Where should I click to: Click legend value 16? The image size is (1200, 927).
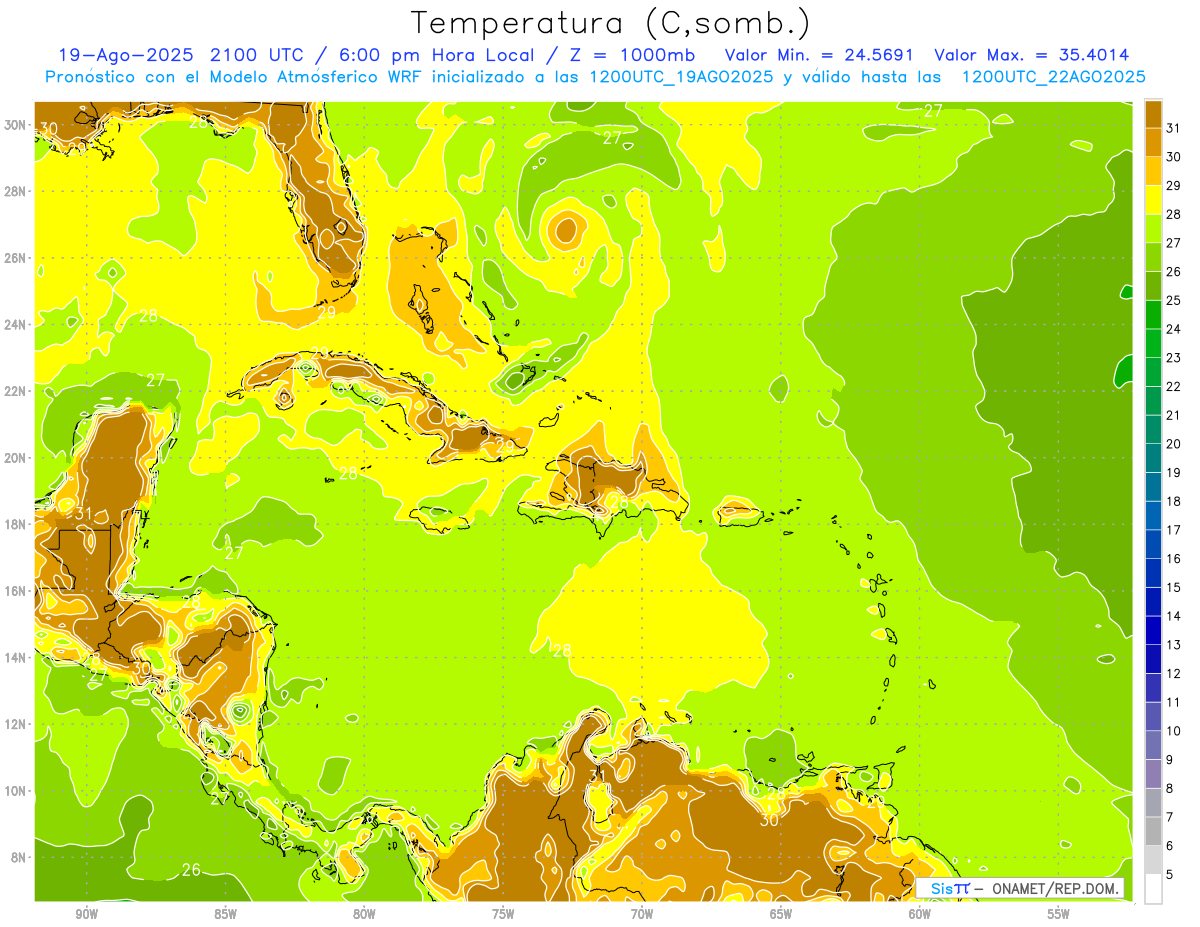point(1173,558)
